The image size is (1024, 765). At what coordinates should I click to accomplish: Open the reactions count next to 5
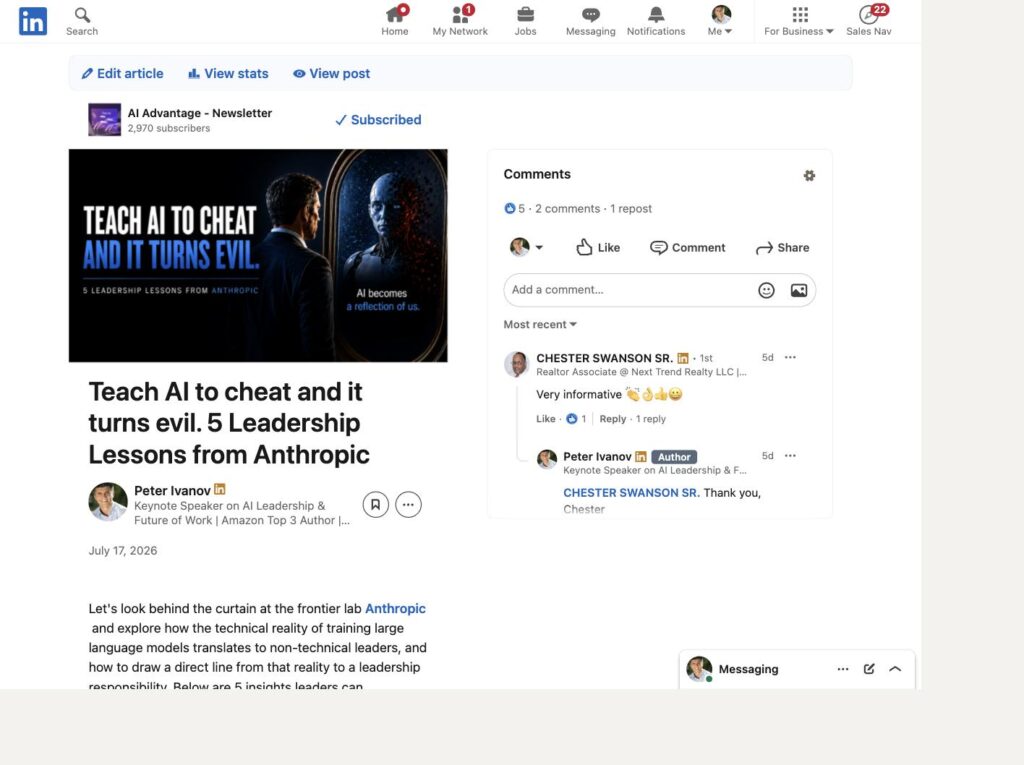click(515, 208)
